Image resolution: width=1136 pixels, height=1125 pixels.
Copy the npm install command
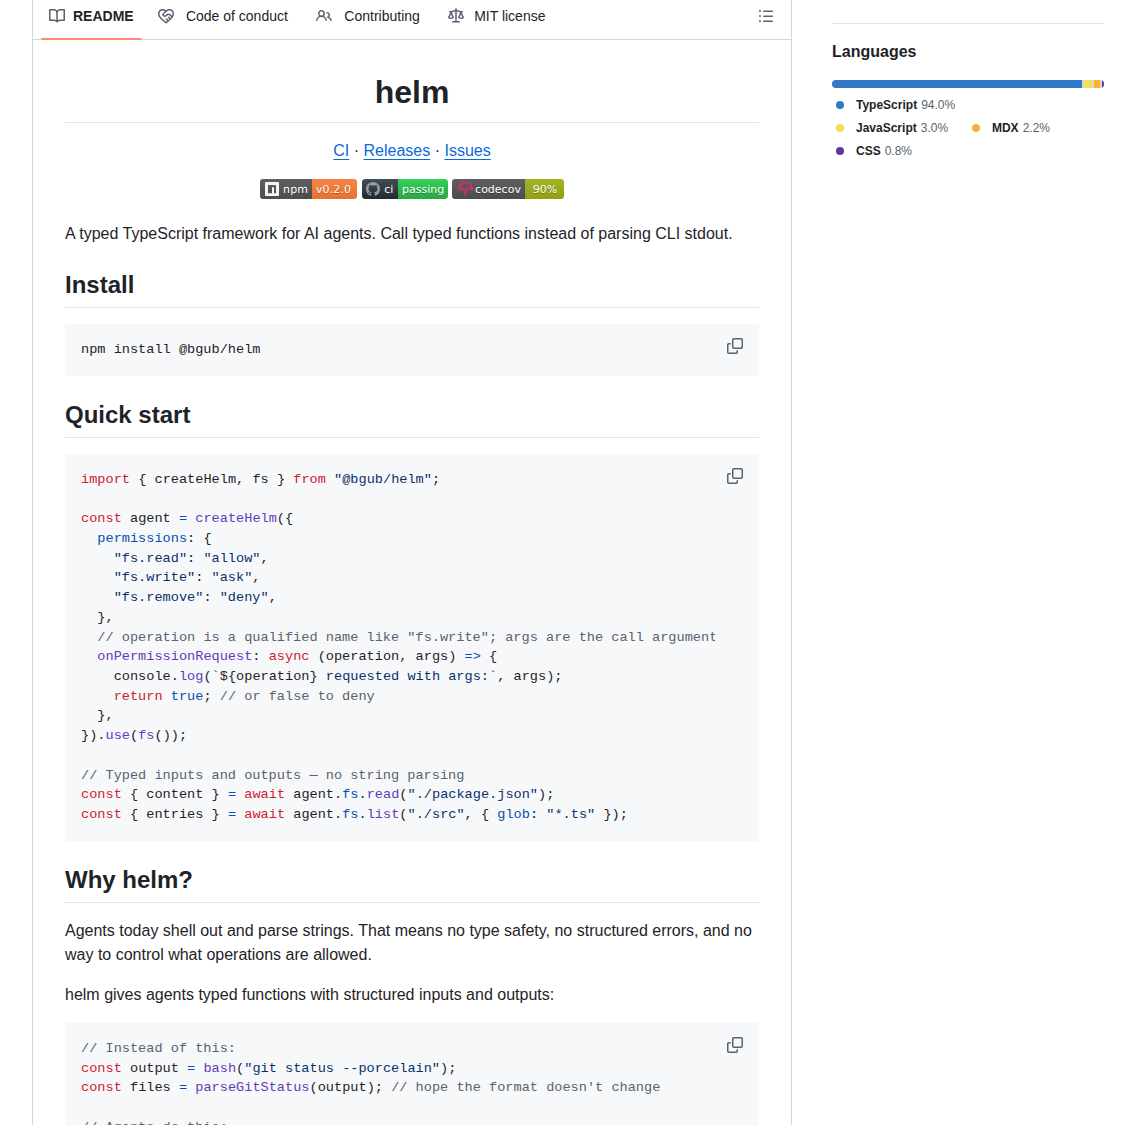coord(735,346)
